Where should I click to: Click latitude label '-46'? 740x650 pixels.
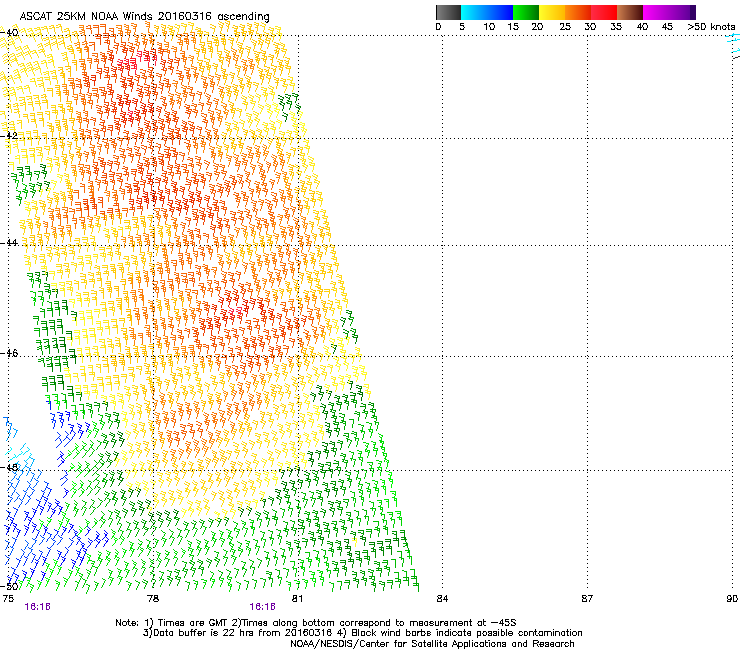click(x=9, y=353)
